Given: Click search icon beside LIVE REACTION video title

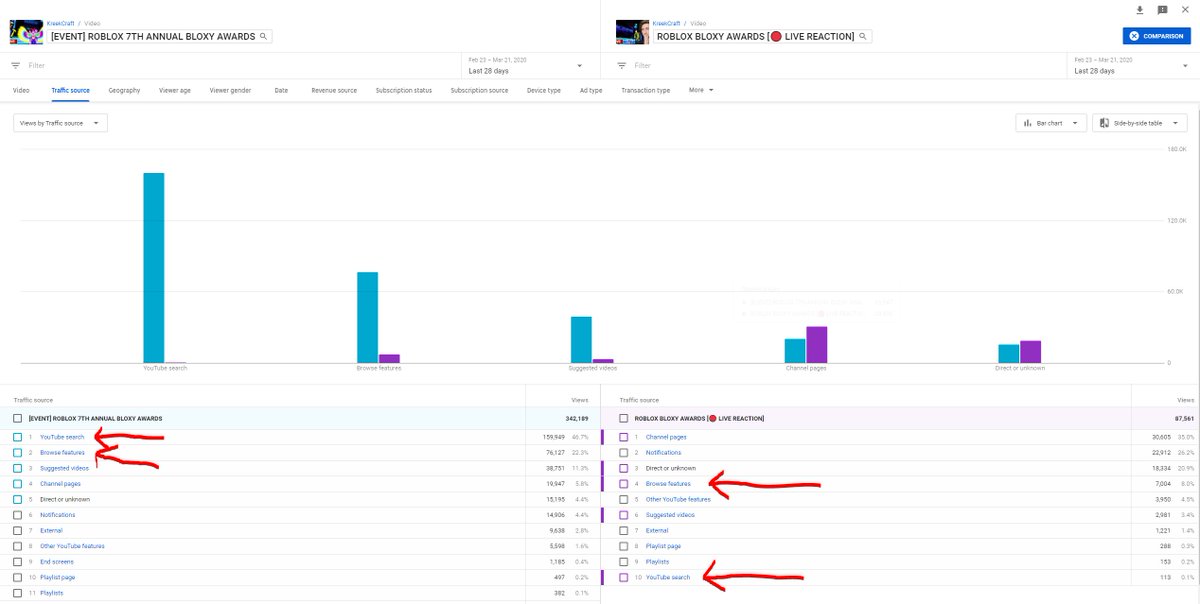Looking at the screenshot, I should click(863, 36).
